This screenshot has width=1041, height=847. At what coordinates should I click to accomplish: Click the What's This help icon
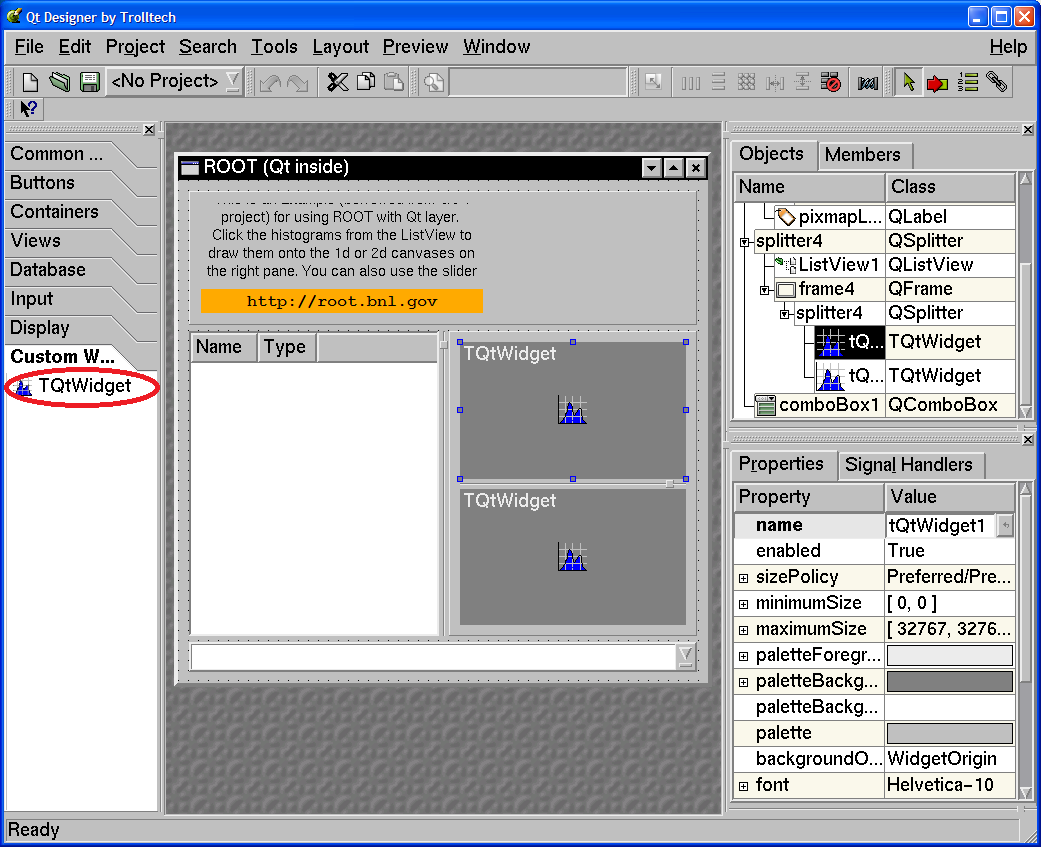pos(28,108)
